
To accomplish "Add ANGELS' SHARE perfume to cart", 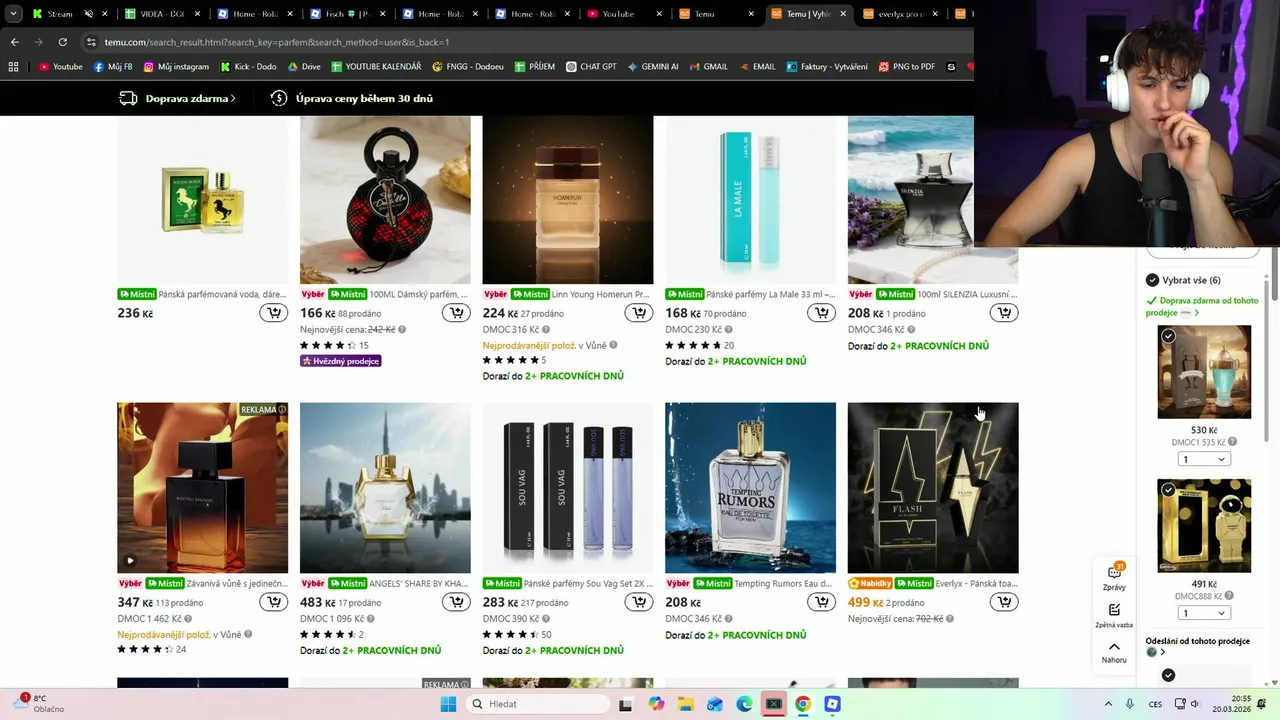I will (456, 602).
